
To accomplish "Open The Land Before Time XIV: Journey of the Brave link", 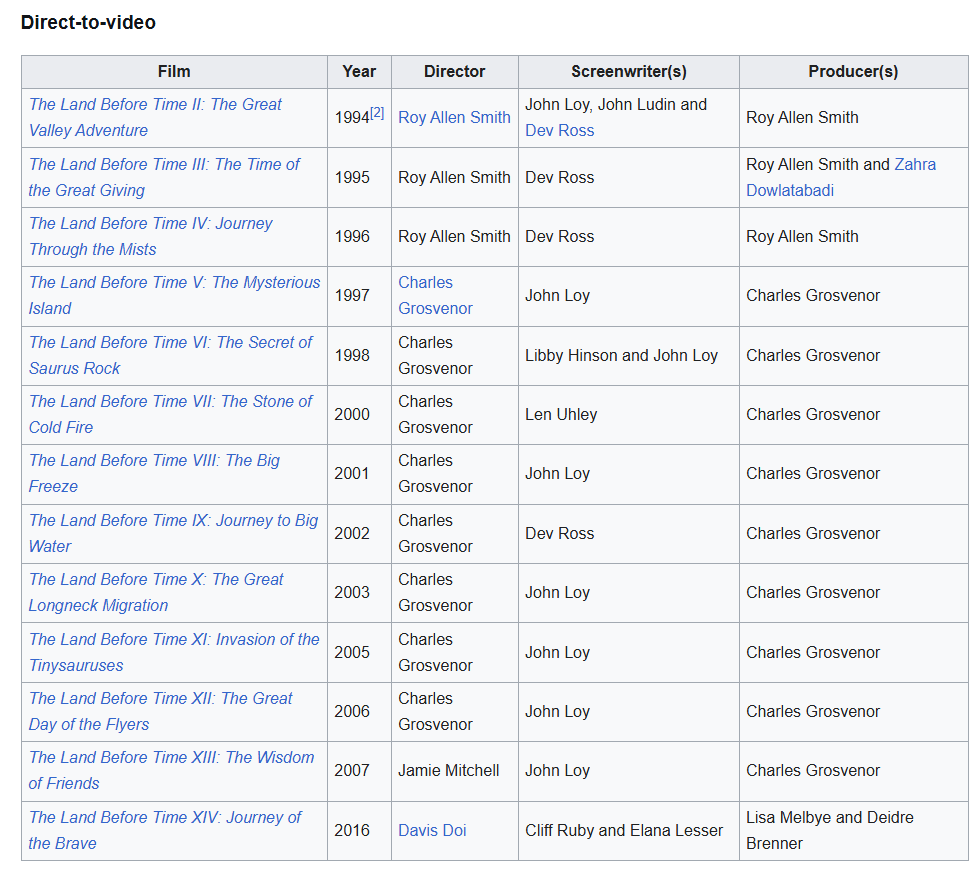I will click(x=165, y=830).
